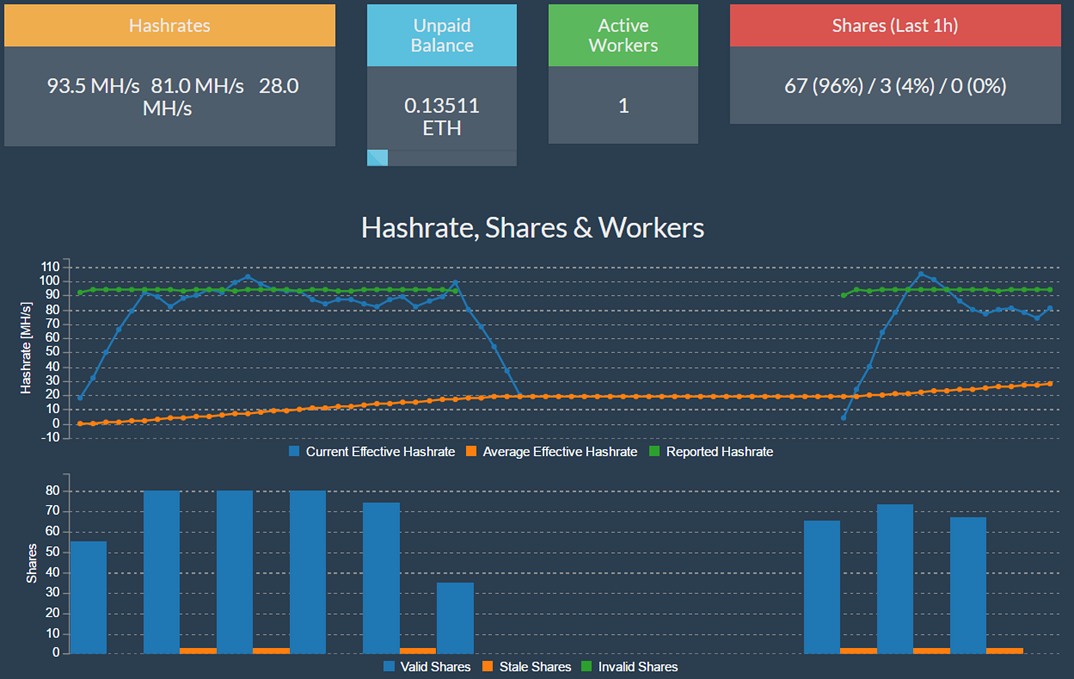
Task: Toggle Current Effective Hashrate legend item
Action: tap(371, 452)
